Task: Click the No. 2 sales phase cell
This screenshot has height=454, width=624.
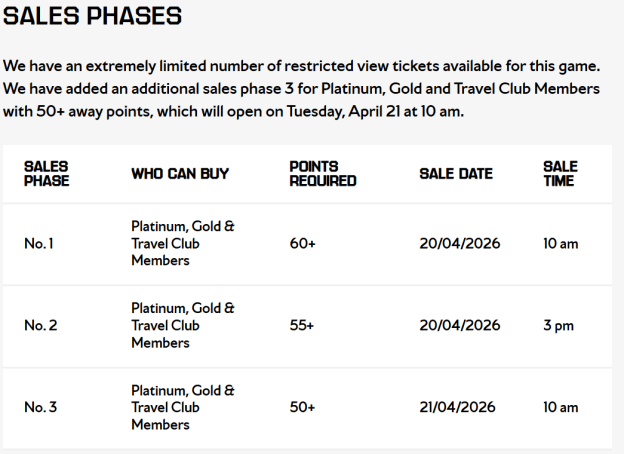Action: tap(41, 326)
